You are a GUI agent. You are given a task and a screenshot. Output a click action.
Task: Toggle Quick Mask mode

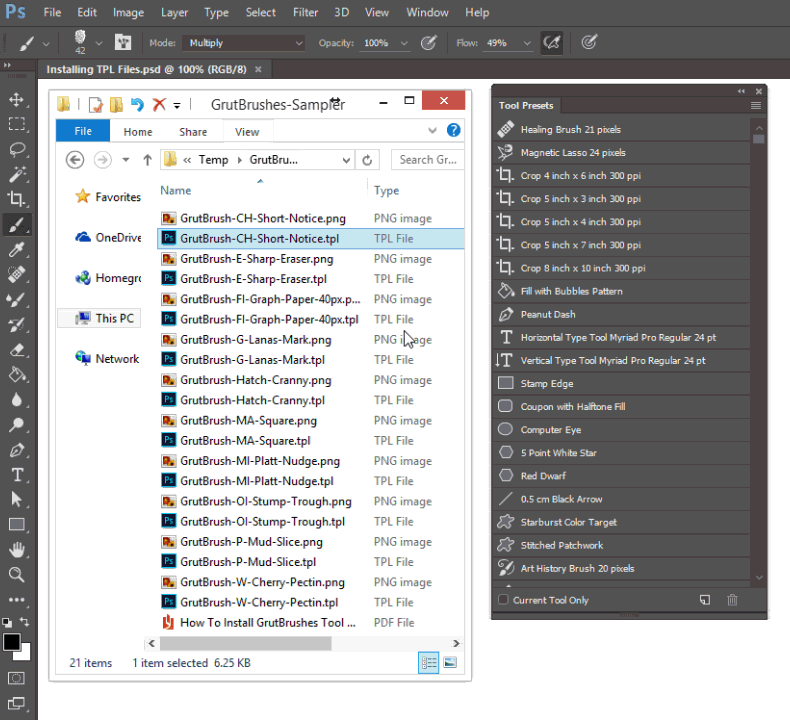coord(16,678)
